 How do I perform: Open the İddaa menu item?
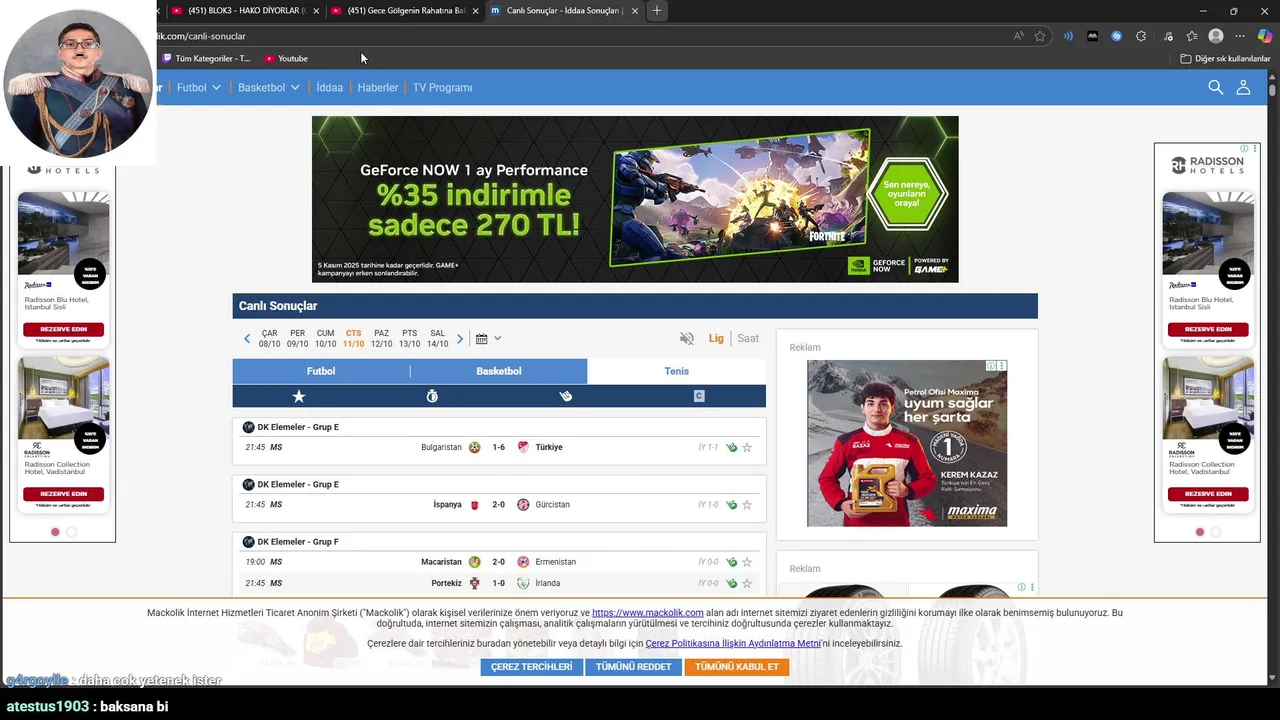click(x=329, y=87)
